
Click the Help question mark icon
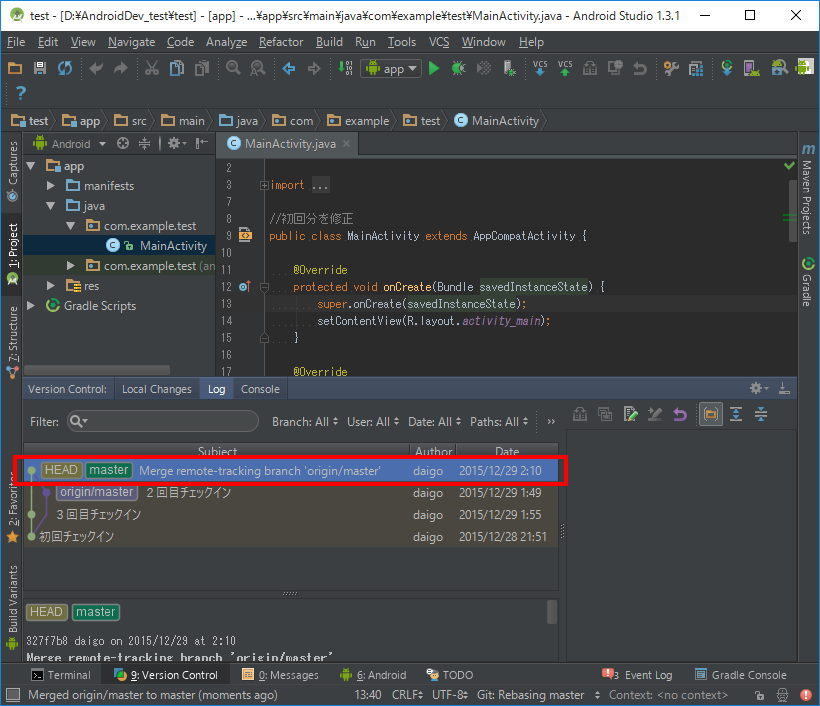(20, 93)
